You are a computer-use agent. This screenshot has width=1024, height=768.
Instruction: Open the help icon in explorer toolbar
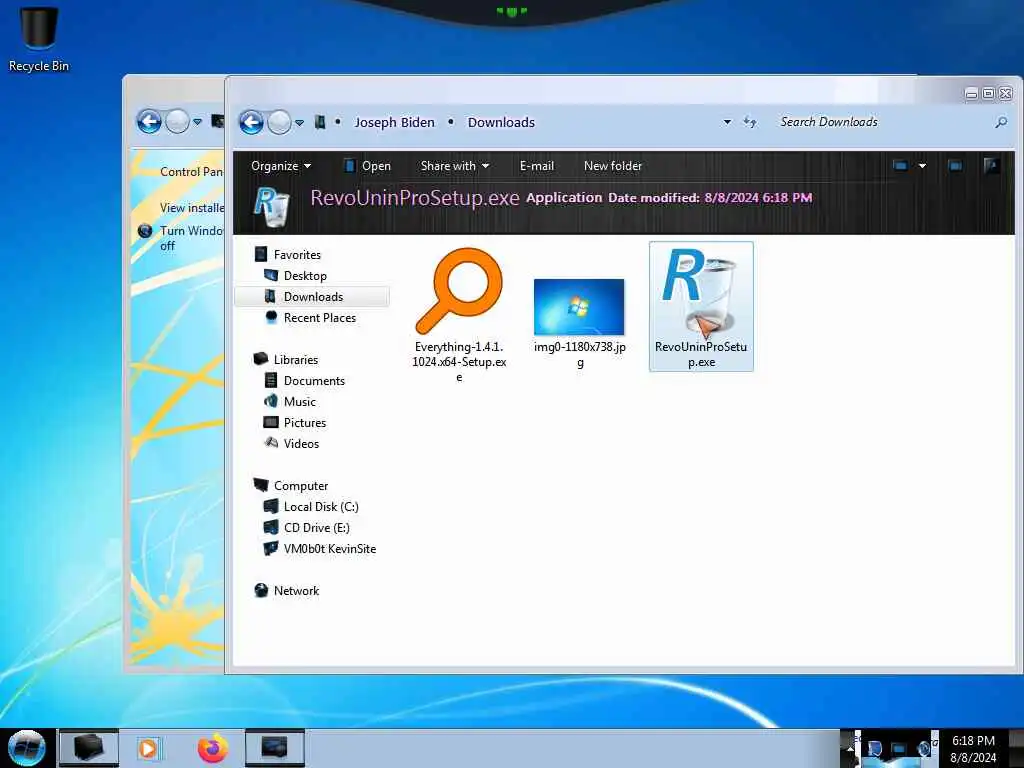click(991, 166)
